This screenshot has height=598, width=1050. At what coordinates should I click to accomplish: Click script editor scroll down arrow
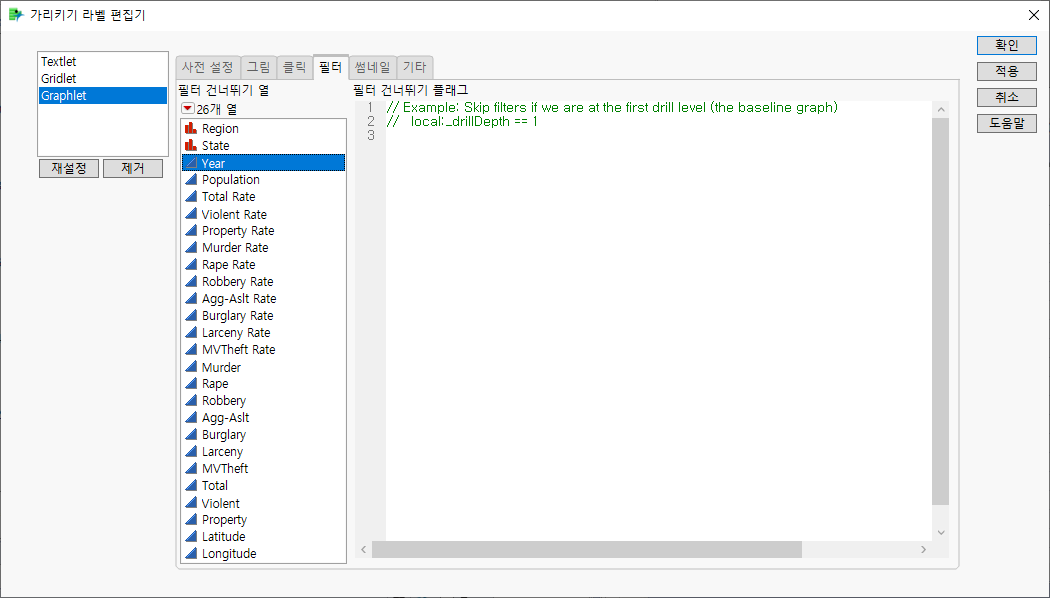[941, 532]
